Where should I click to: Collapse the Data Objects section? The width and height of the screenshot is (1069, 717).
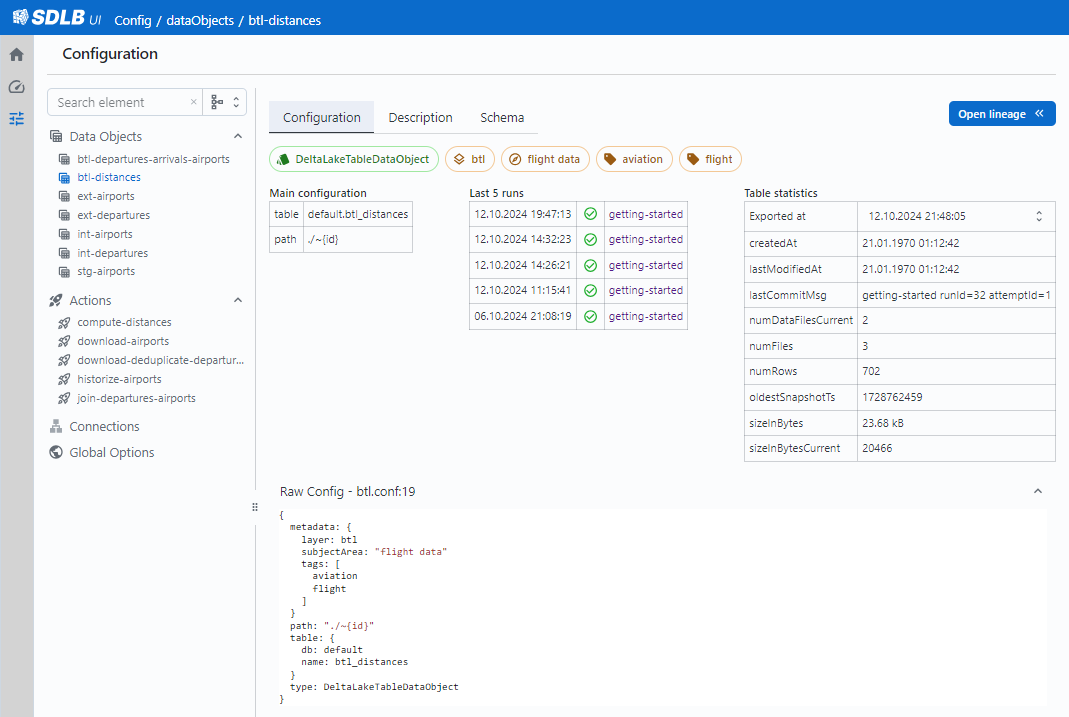click(x=238, y=136)
